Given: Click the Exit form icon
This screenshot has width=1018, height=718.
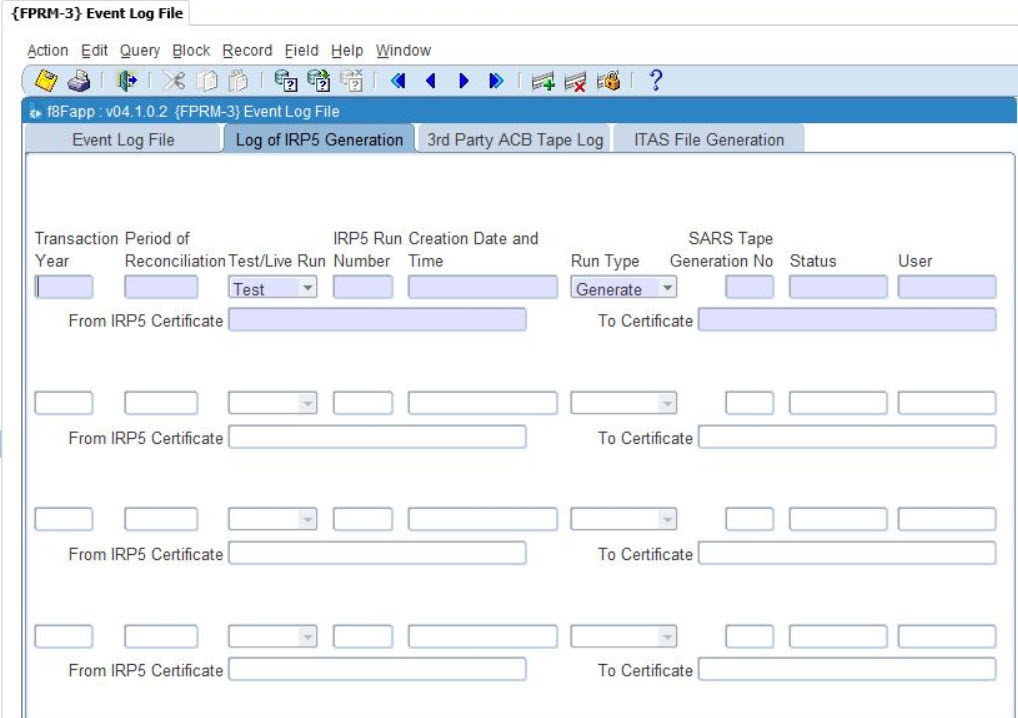Looking at the screenshot, I should point(126,81).
